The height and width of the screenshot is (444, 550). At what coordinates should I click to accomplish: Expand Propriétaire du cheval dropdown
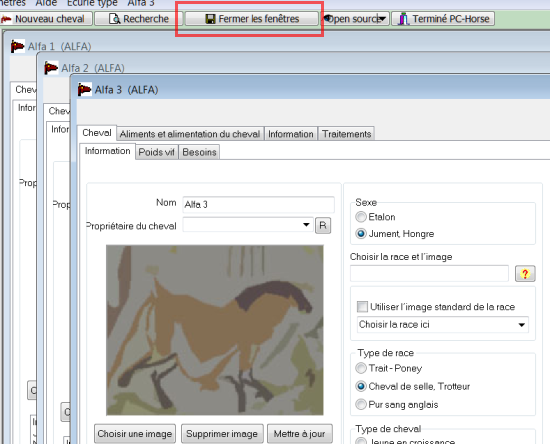(x=306, y=225)
